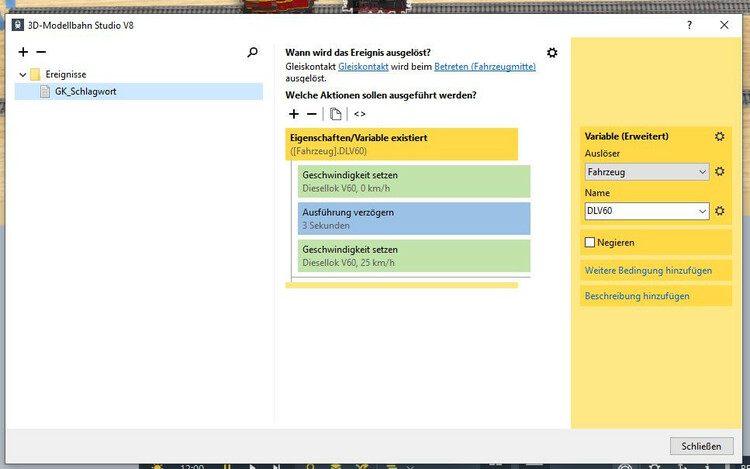Remove selected event with the minus icon
Image resolution: width=750 pixels, height=469 pixels.
click(41, 52)
